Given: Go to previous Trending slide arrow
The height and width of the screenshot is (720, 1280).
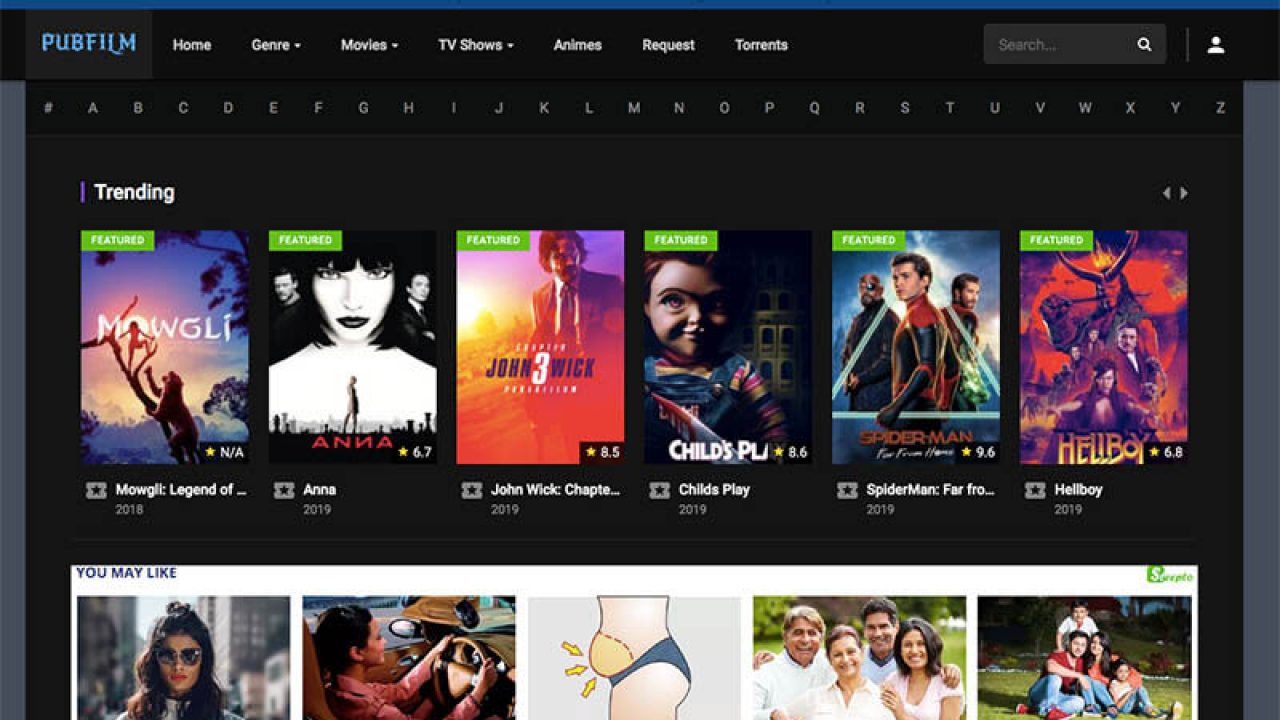Looking at the screenshot, I should pos(1166,193).
